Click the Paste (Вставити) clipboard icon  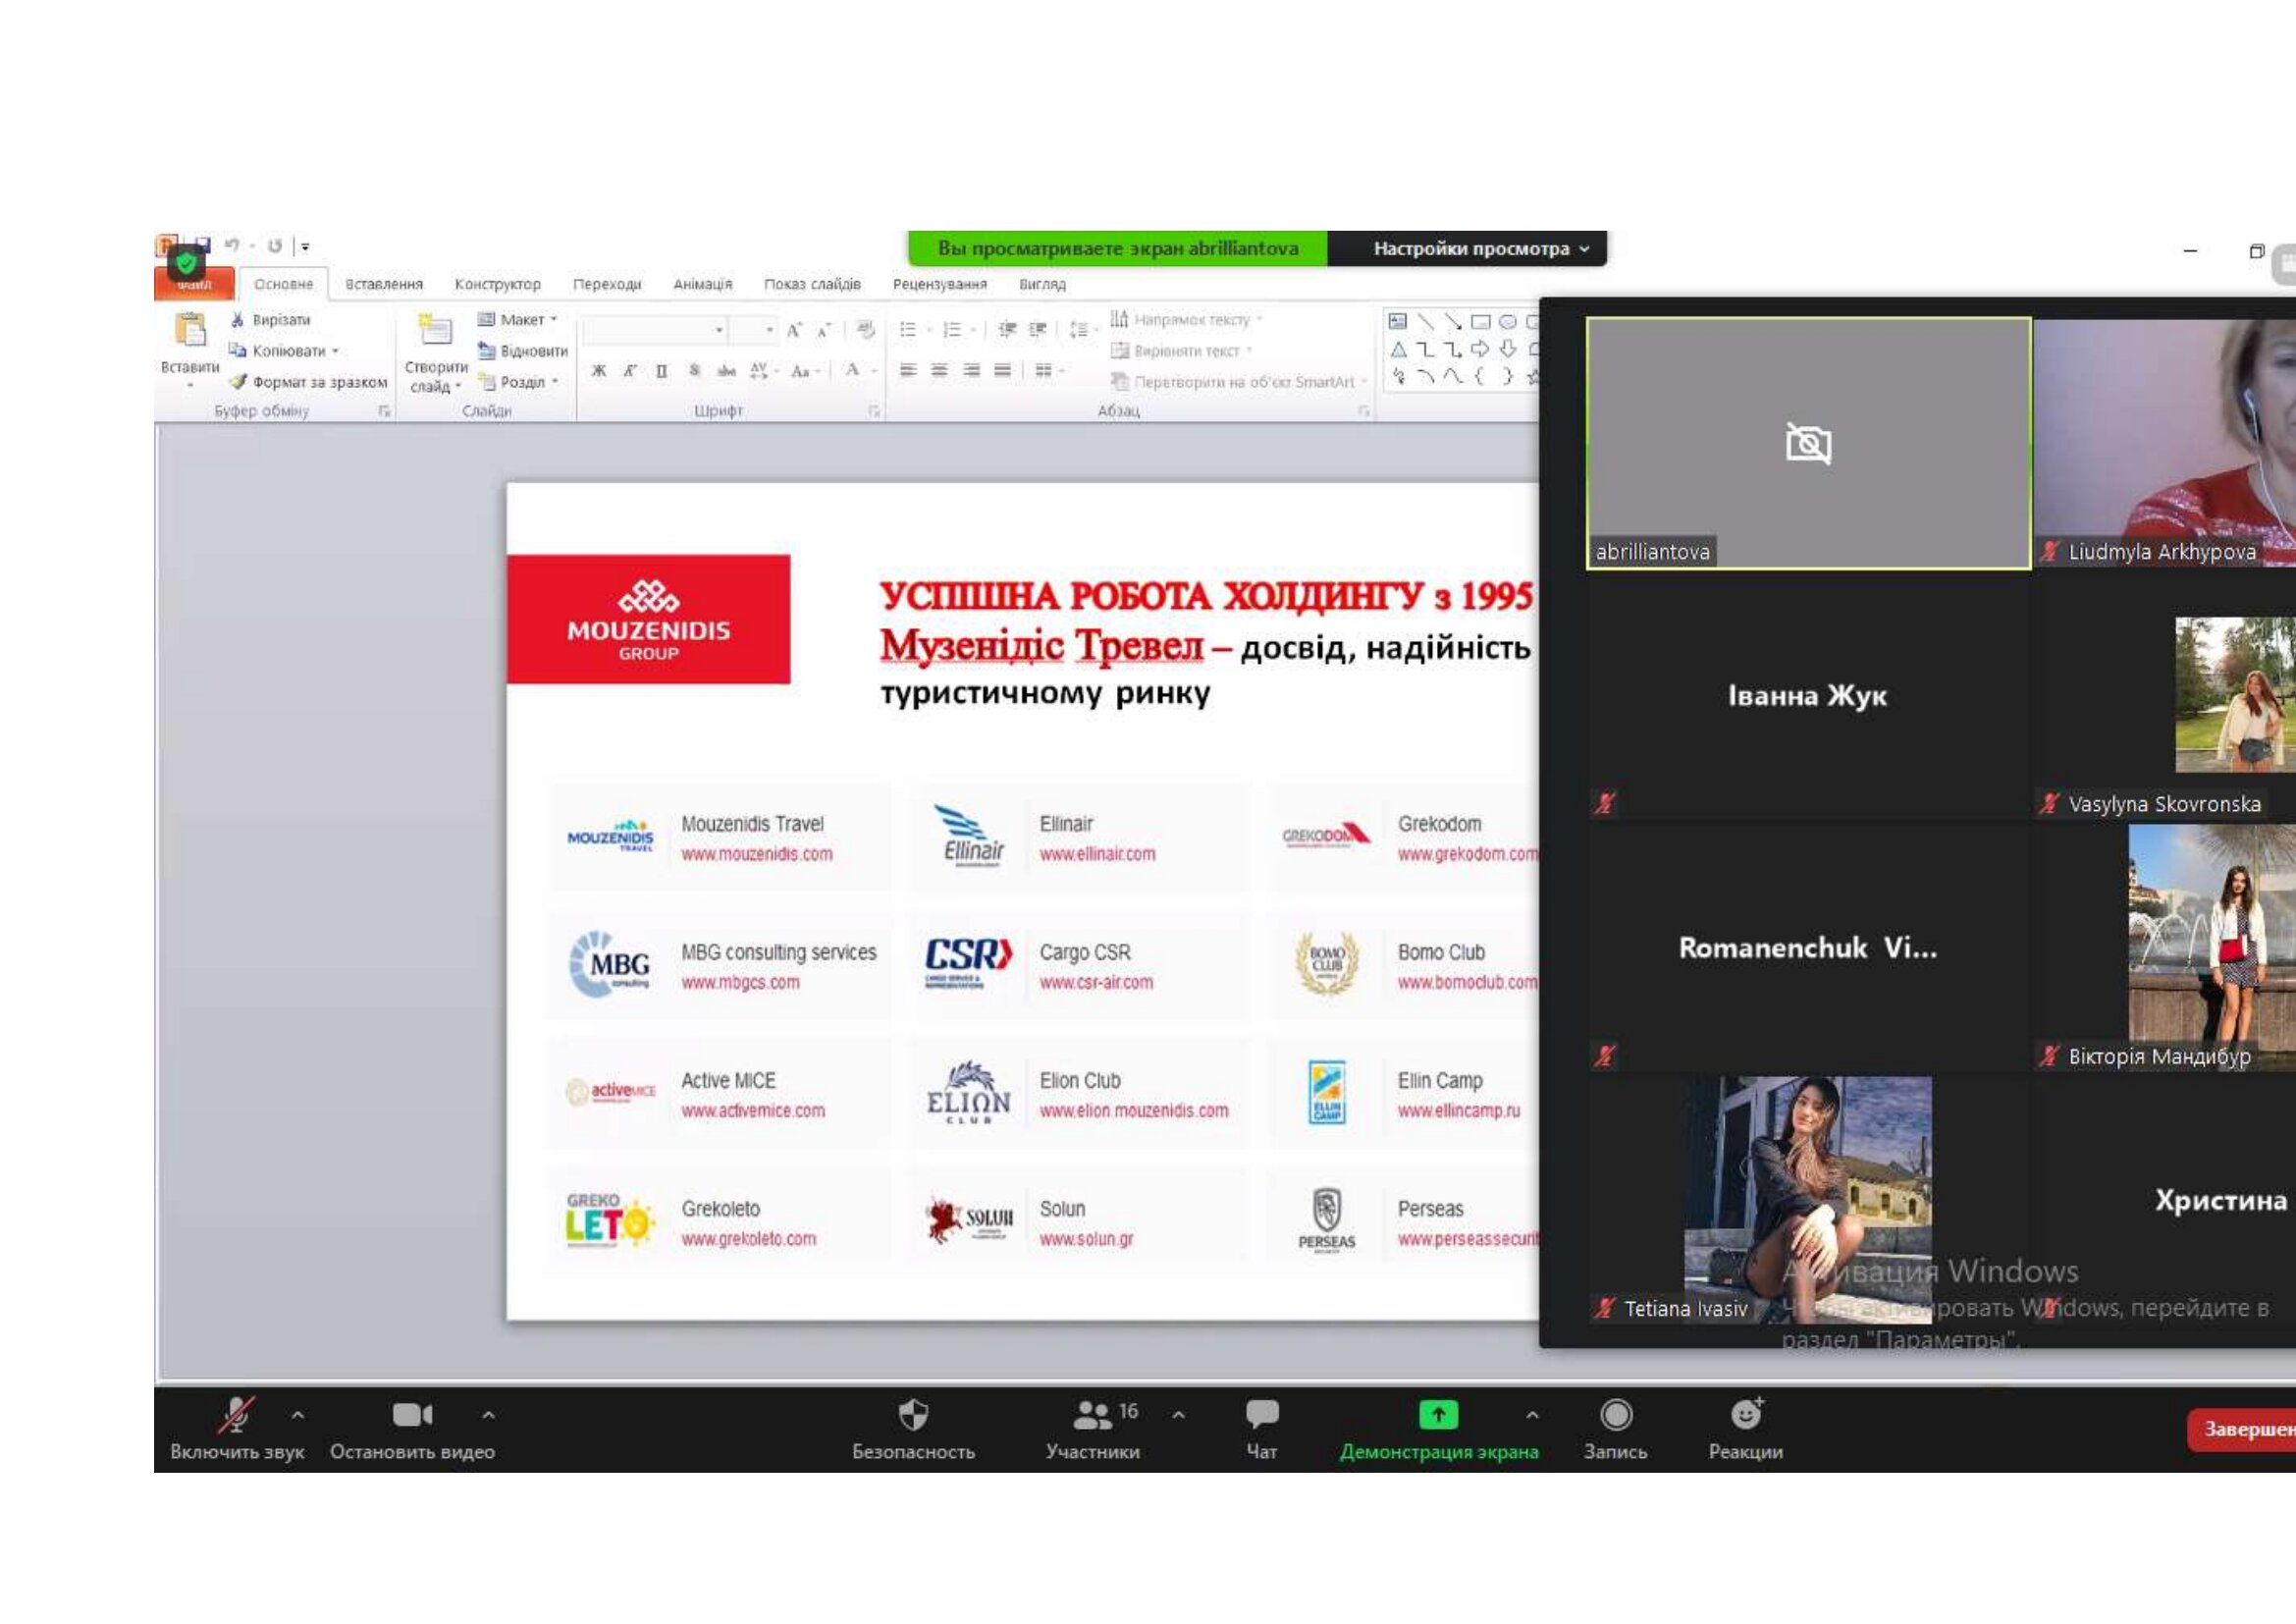(x=189, y=330)
